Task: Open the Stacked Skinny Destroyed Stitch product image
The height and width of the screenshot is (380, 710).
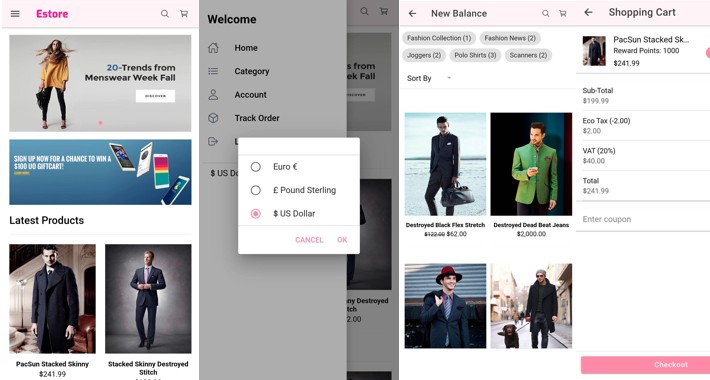Action: click(x=148, y=299)
